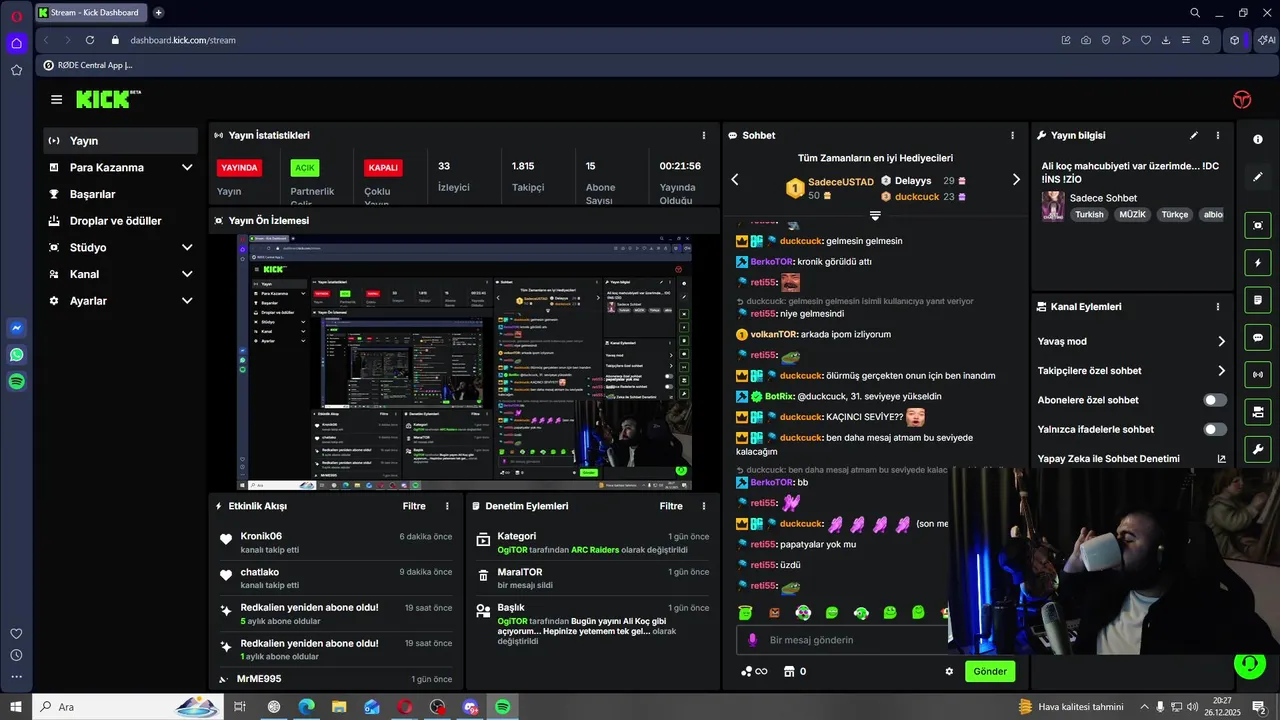
Task: Open Spotify from Windows taskbar
Action: (x=503, y=707)
